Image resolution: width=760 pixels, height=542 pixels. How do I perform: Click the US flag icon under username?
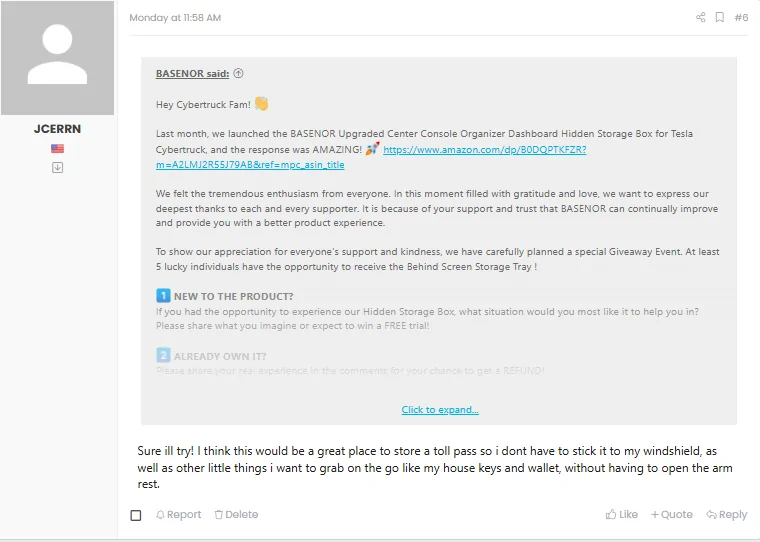point(57,149)
